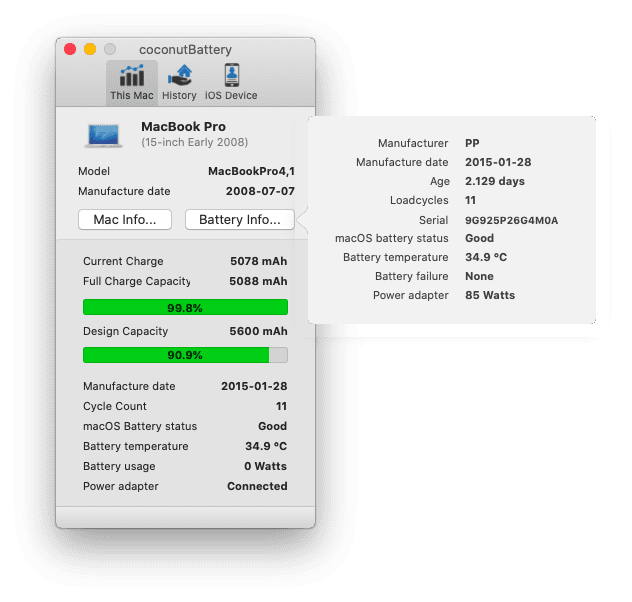Select the Power adapter Connected value
Image resolution: width=632 pixels, height=602 pixels.
coord(257,486)
